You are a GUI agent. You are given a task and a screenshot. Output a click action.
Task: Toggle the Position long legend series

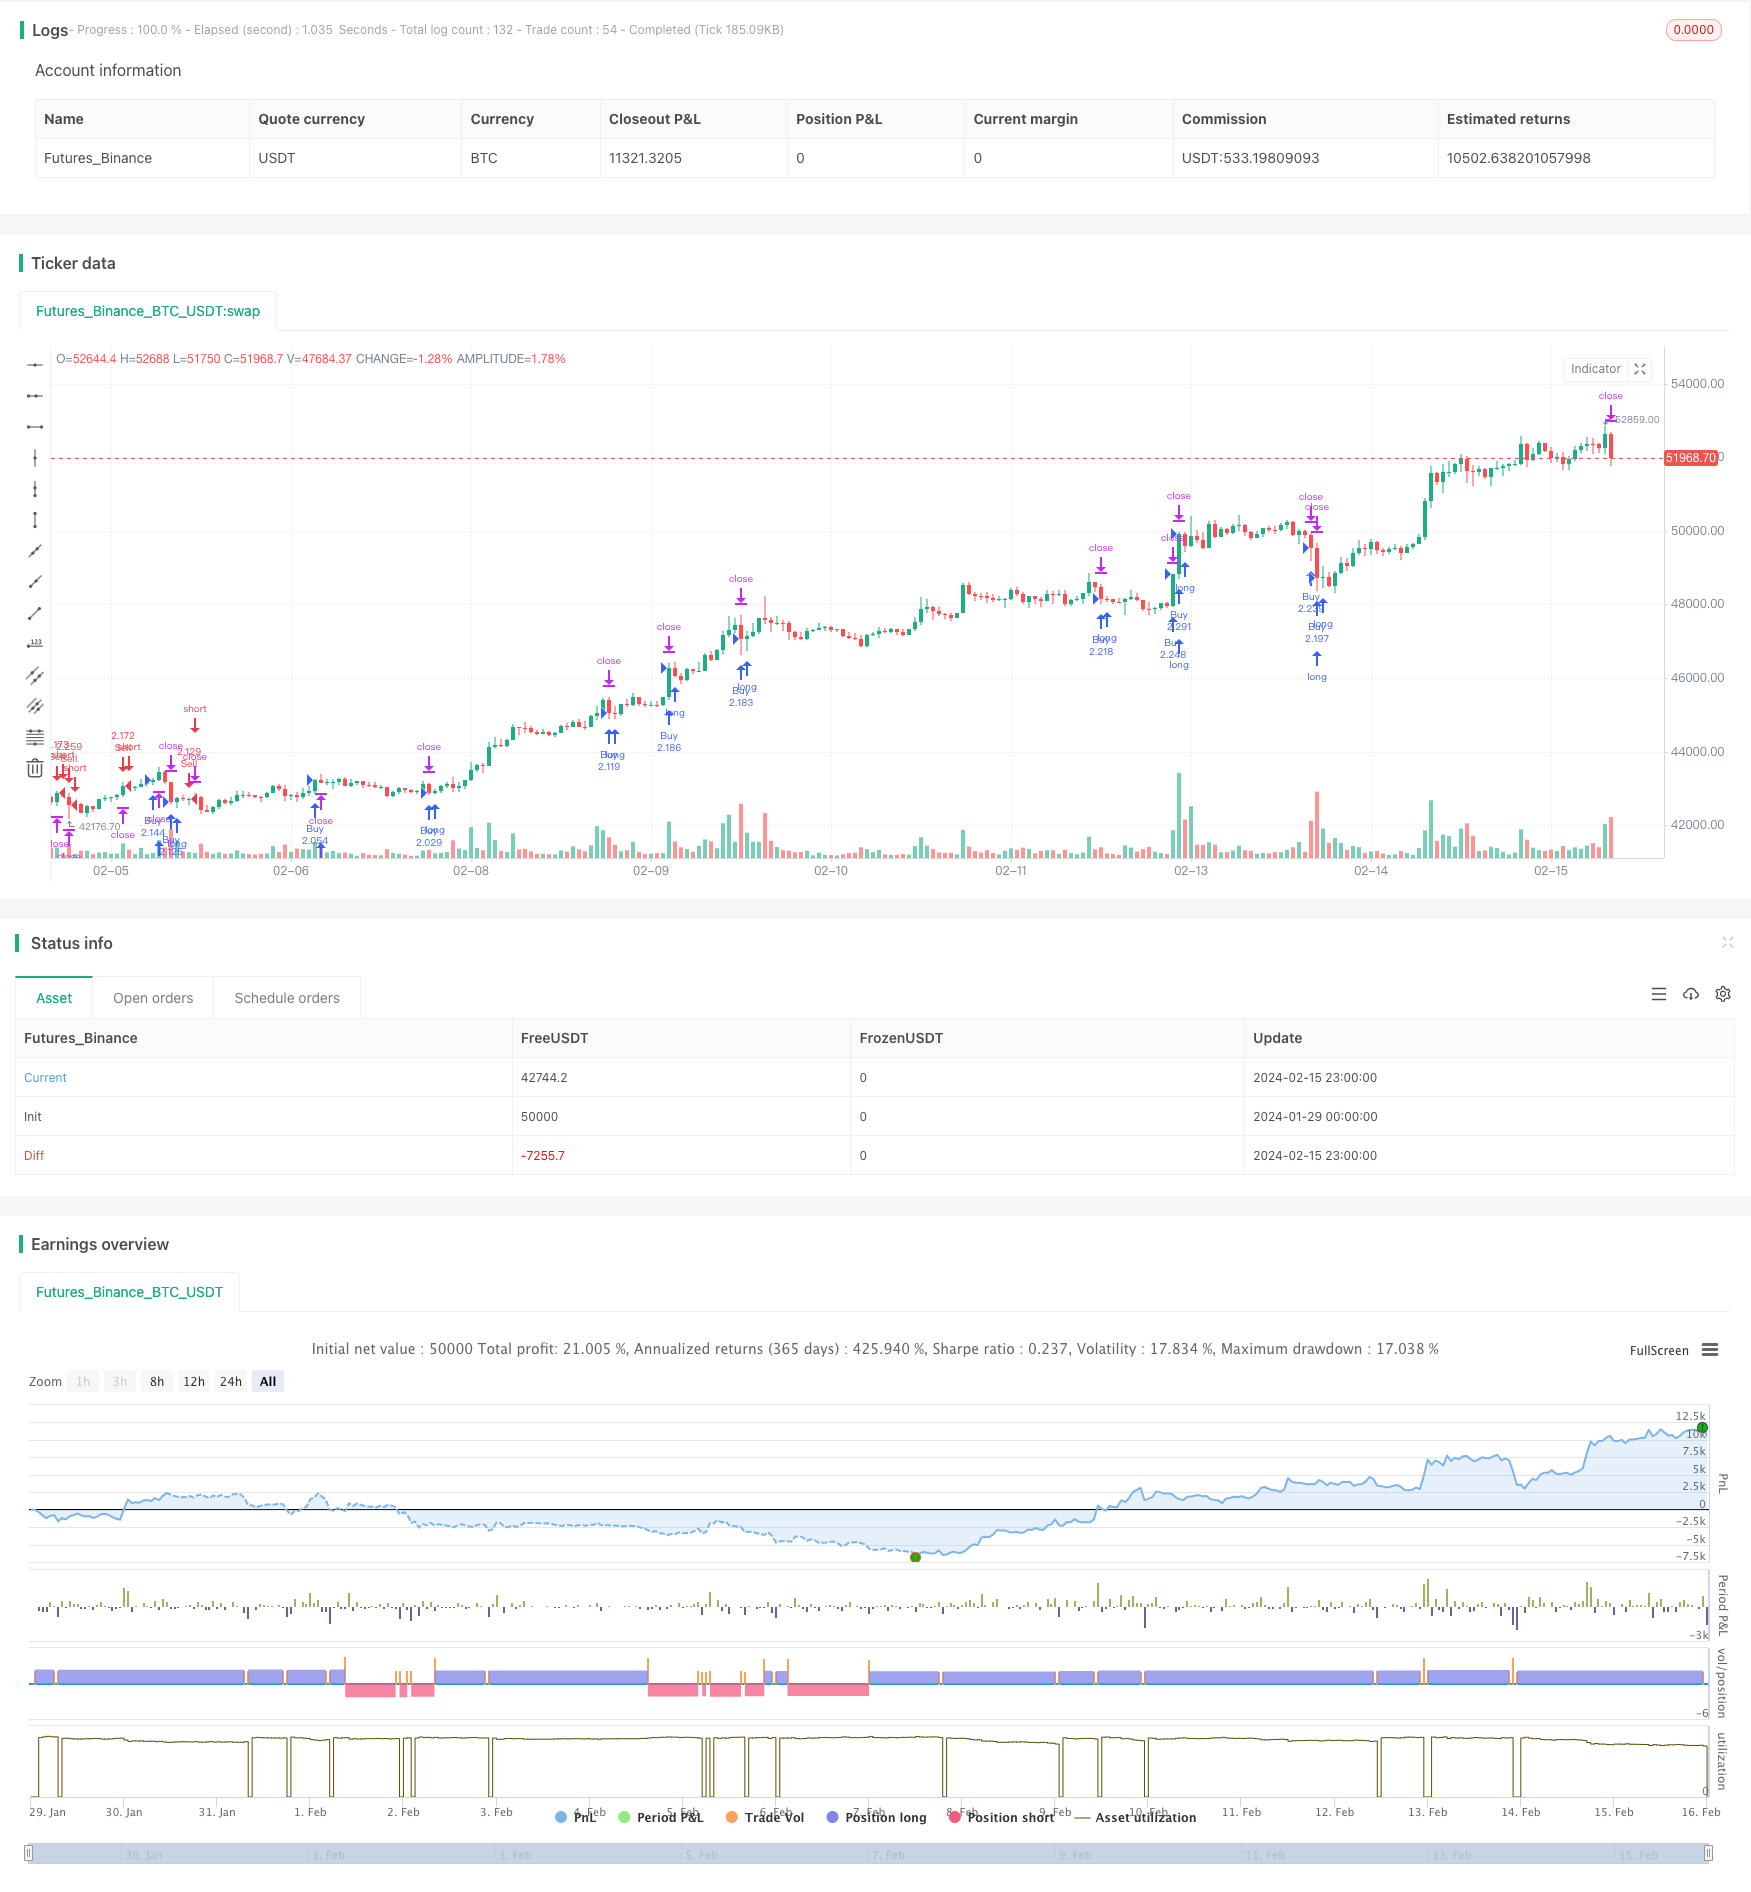point(876,1817)
